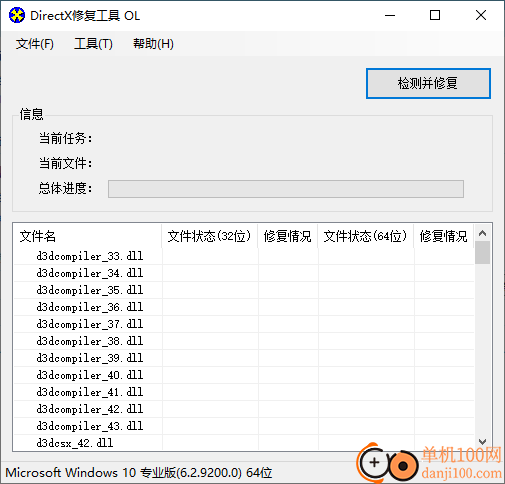Screen dimensions: 505x484
Task: Select row d3dcompiler_43.dll
Action: pyautogui.click(x=244, y=426)
